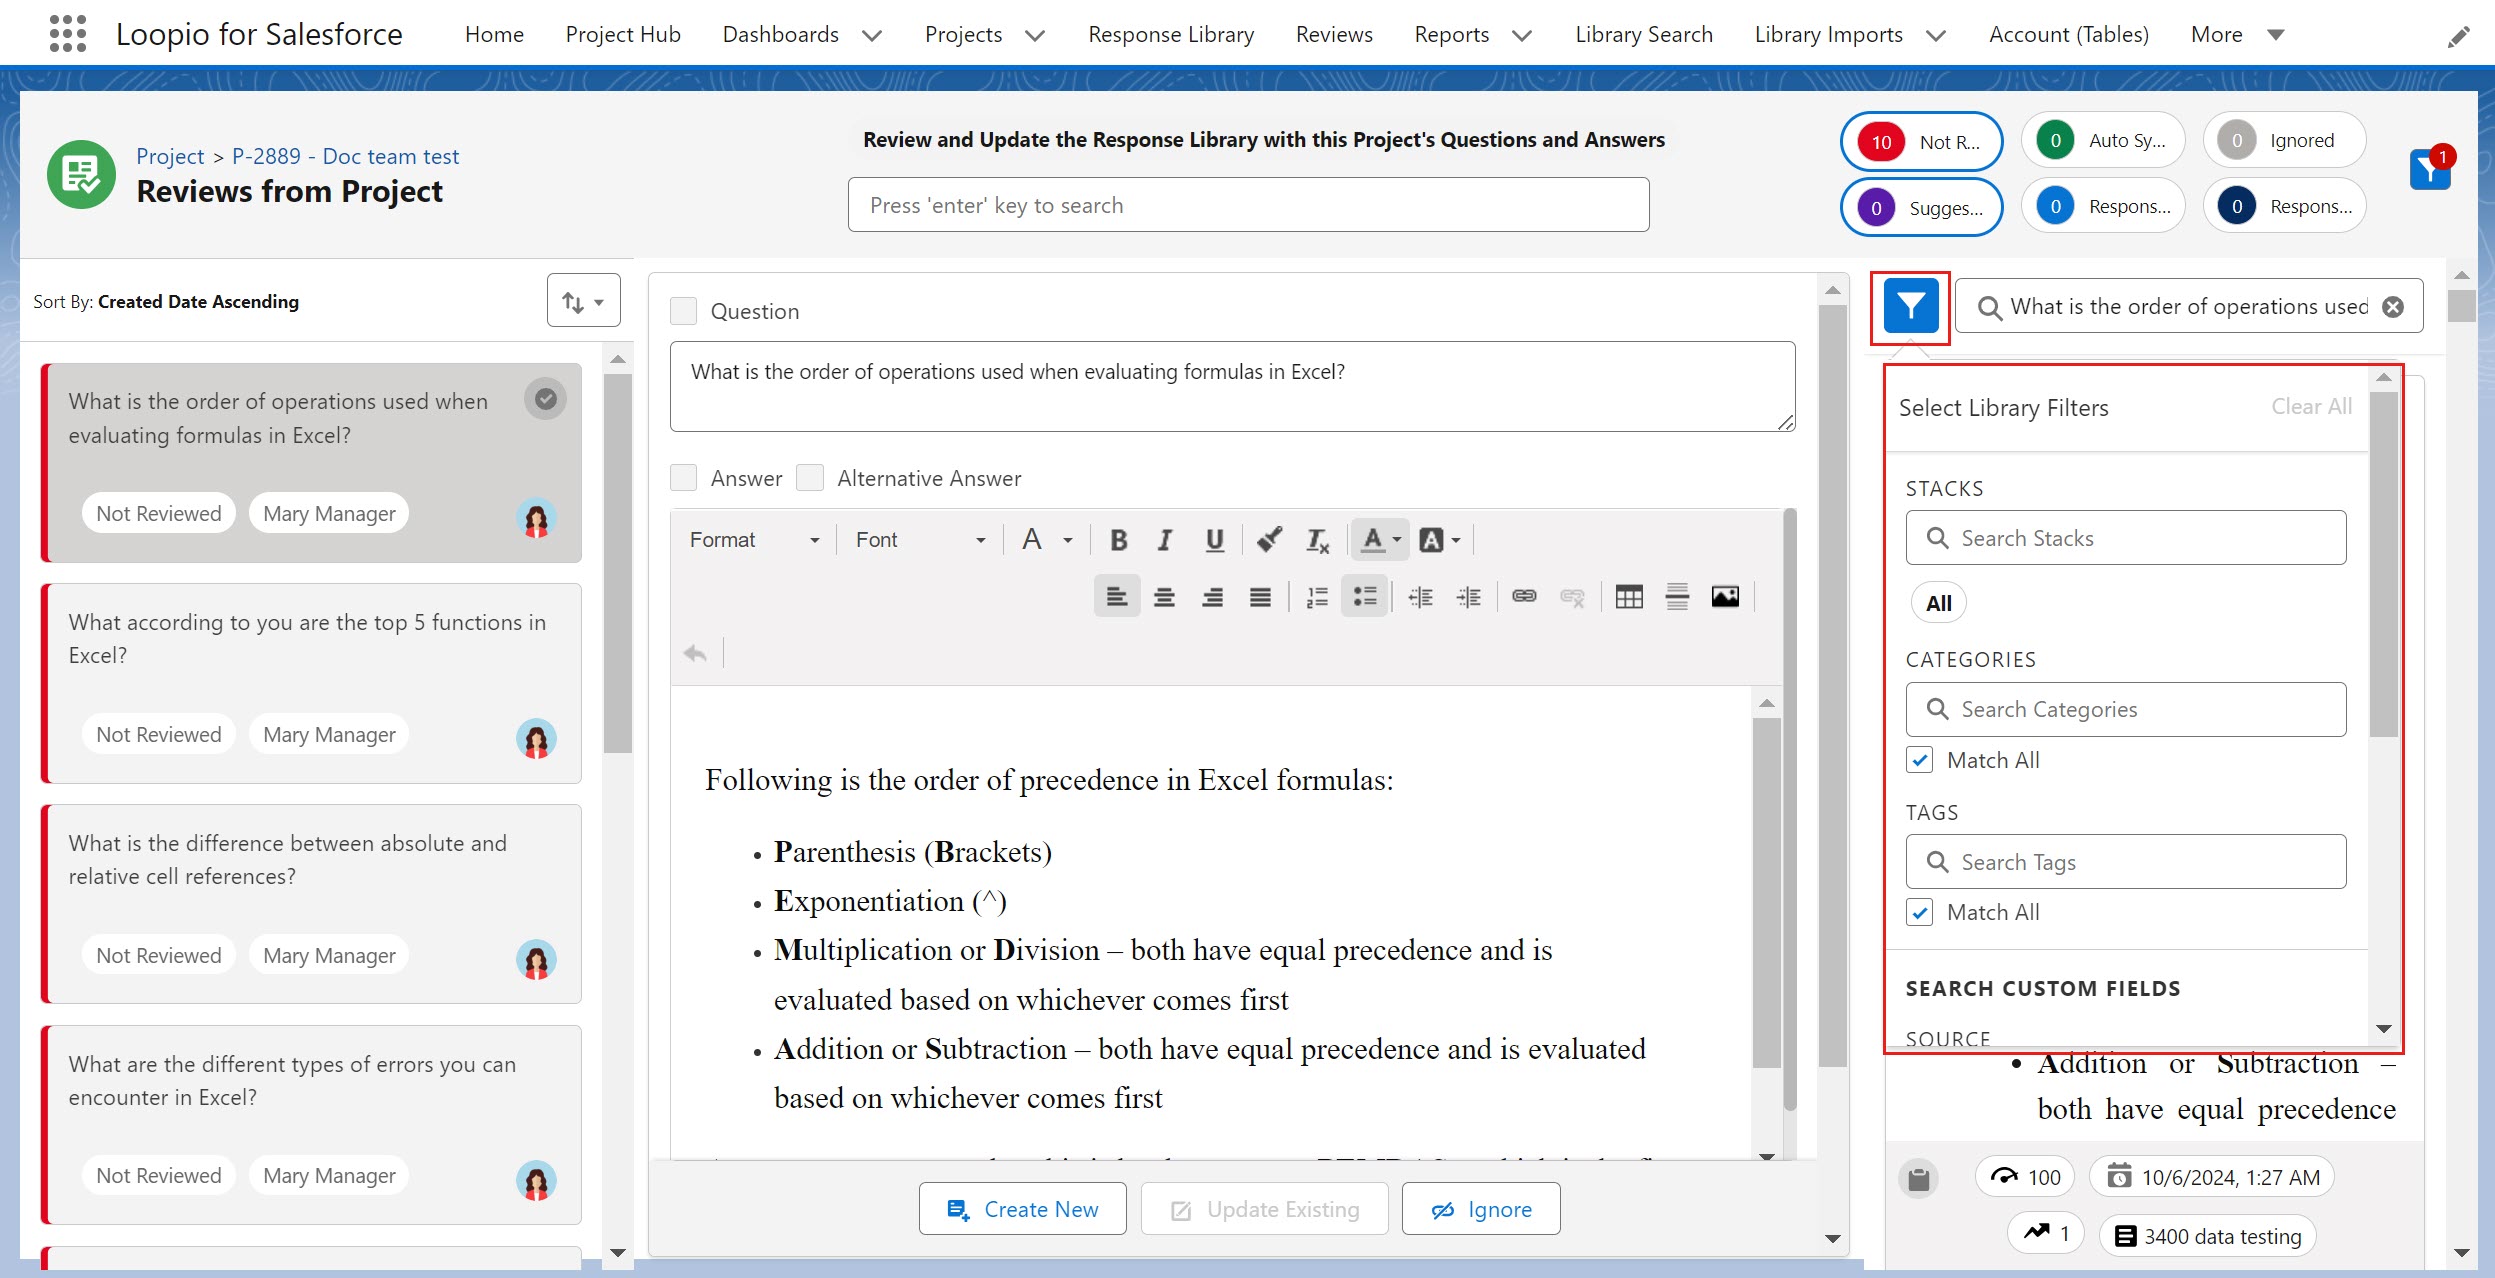Toggle bulleted list in editor

click(1365, 597)
